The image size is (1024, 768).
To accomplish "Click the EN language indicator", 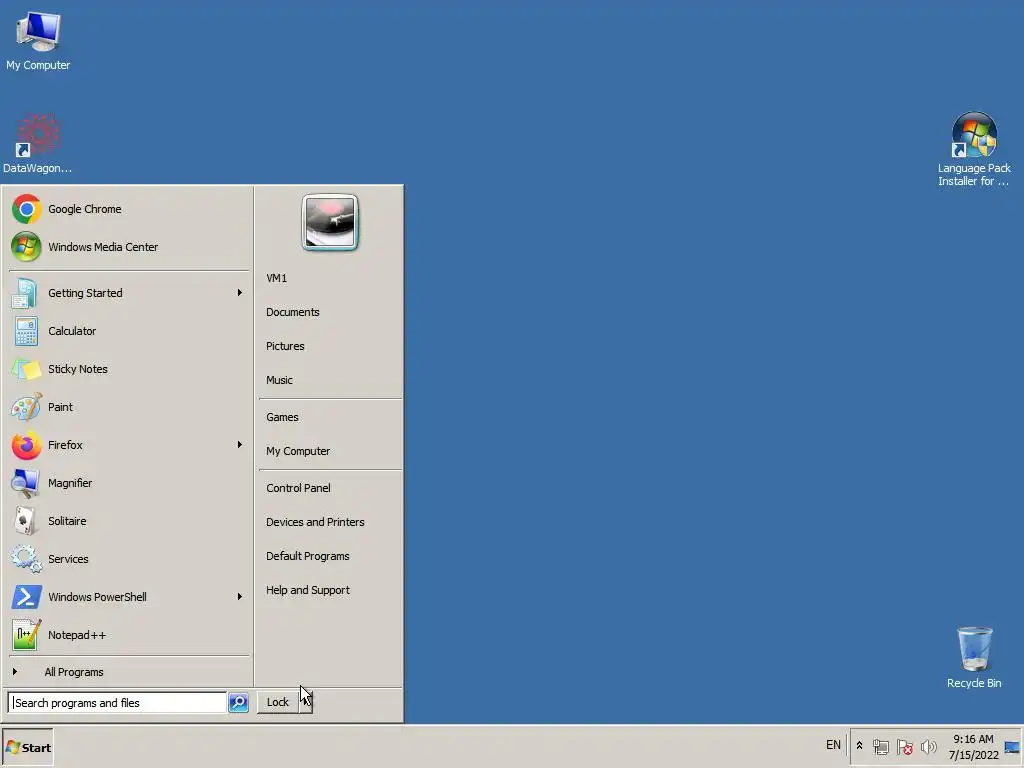I will click(833, 745).
